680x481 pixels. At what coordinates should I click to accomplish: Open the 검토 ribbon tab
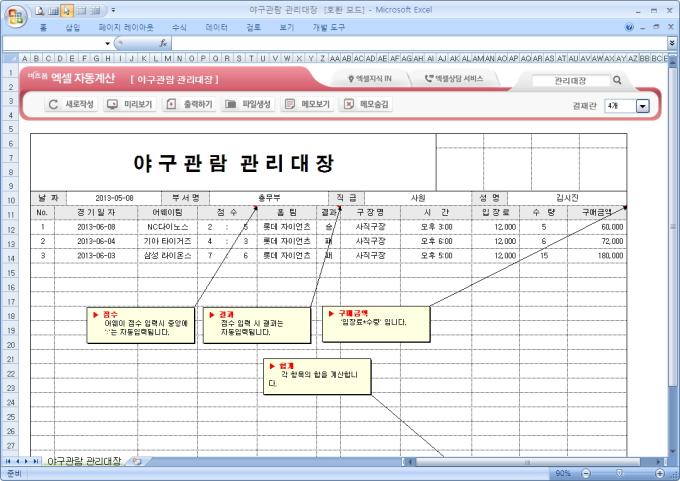click(x=254, y=27)
